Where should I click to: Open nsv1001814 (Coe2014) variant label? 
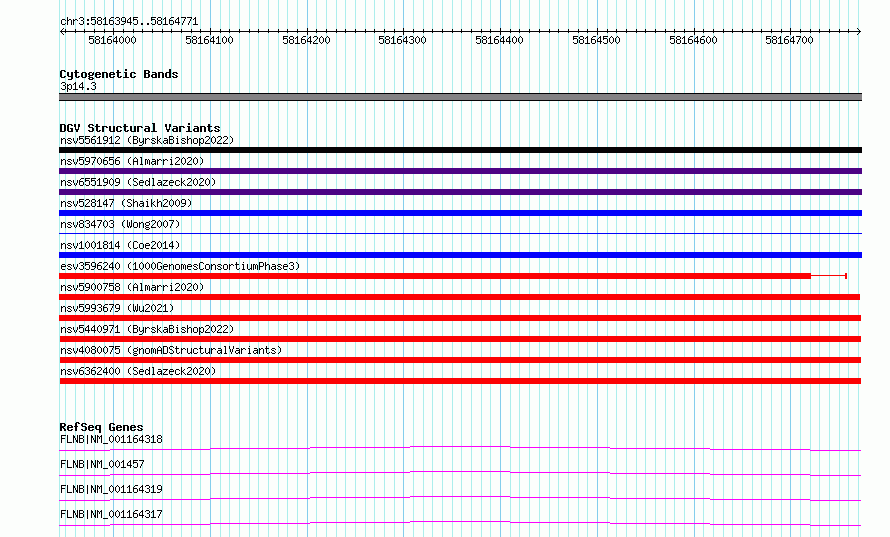pyautogui.click(x=120, y=245)
